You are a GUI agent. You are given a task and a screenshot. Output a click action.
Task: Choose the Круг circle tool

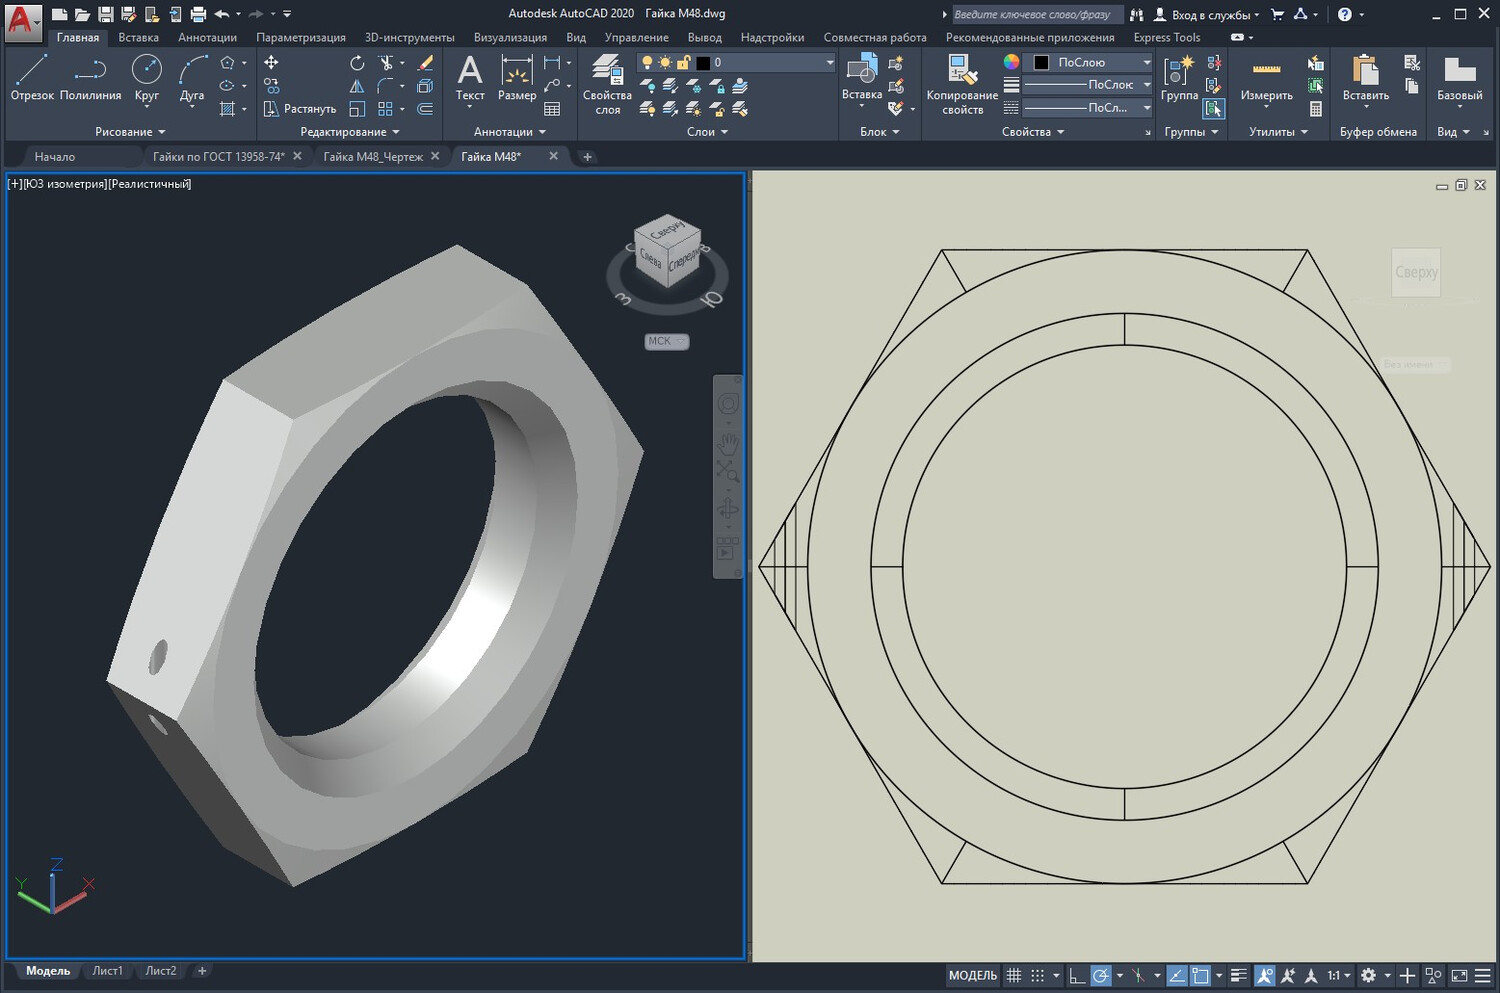coord(147,78)
